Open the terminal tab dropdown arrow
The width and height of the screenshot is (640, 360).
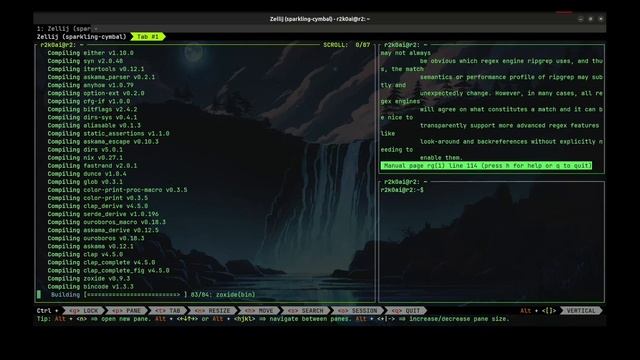[96, 29]
